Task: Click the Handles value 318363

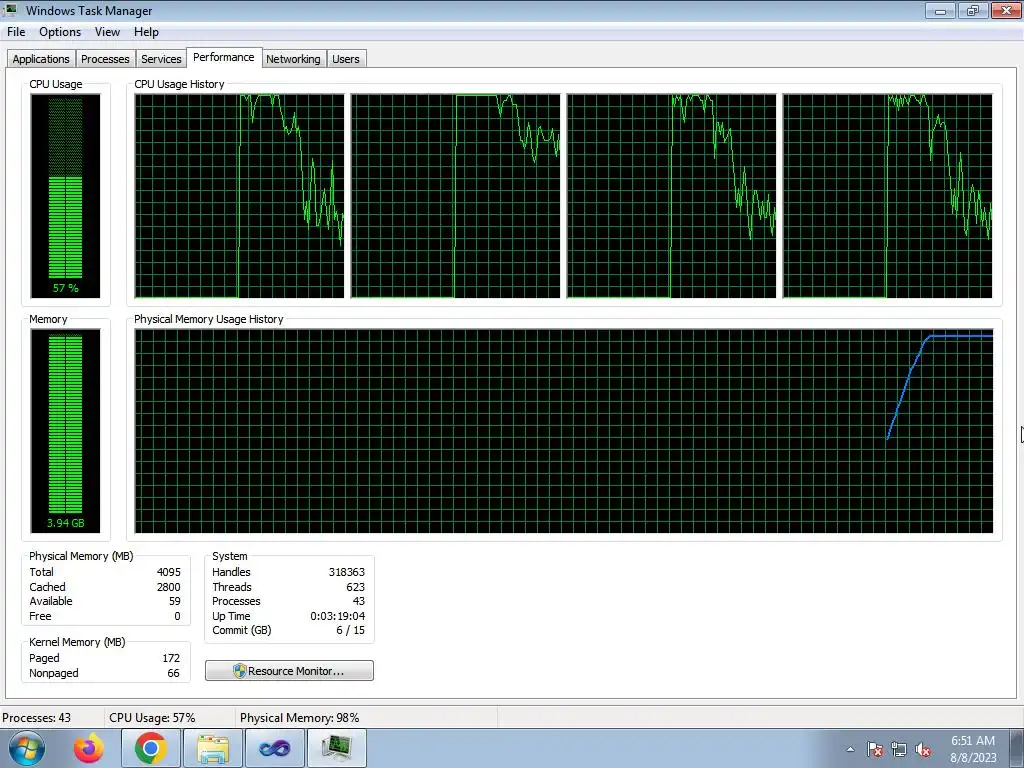Action: (347, 572)
